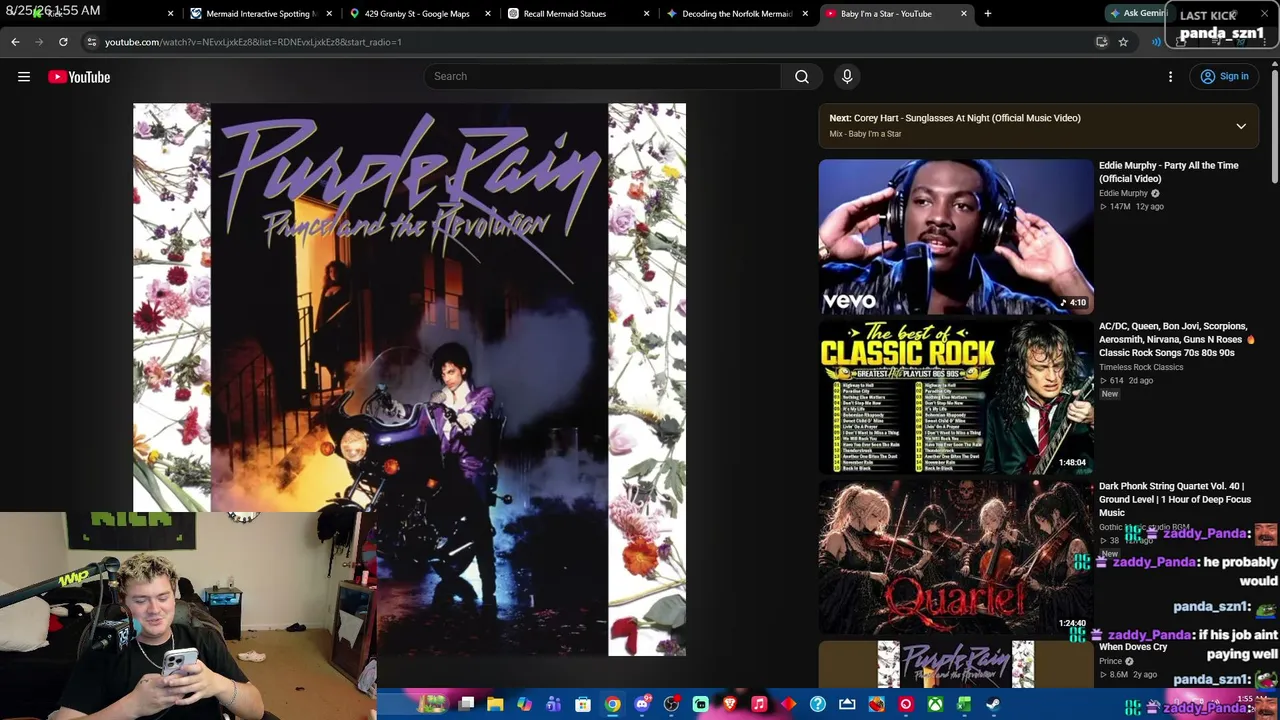Viewport: 1280px width, 720px height.
Task: Go forward in browser history
Action: (x=39, y=42)
